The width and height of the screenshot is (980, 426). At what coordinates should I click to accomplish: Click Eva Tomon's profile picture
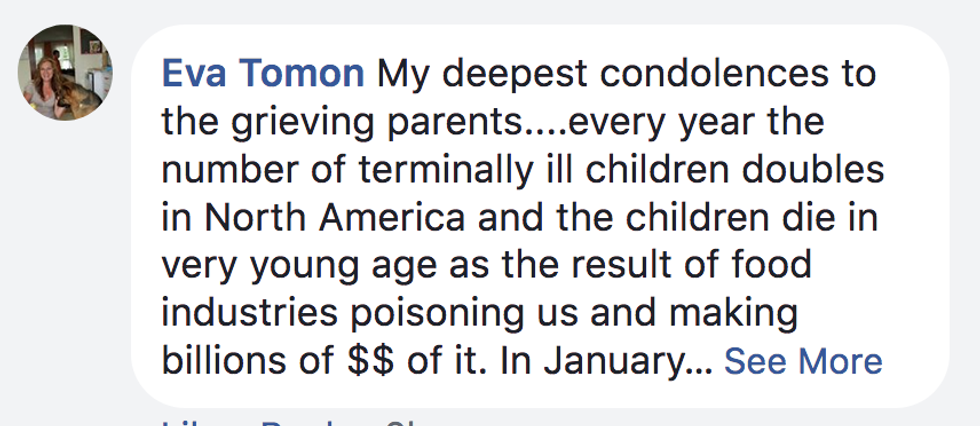click(66, 73)
